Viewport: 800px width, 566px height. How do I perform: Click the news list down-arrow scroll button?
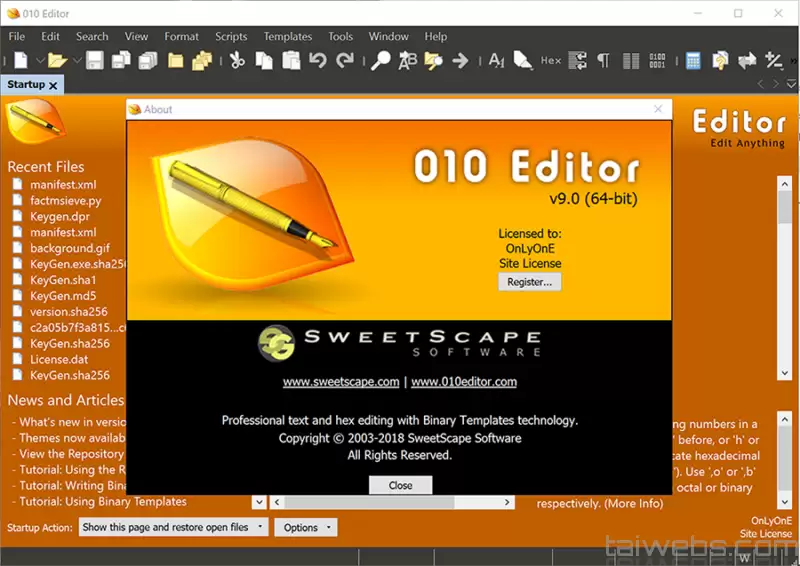pos(259,502)
